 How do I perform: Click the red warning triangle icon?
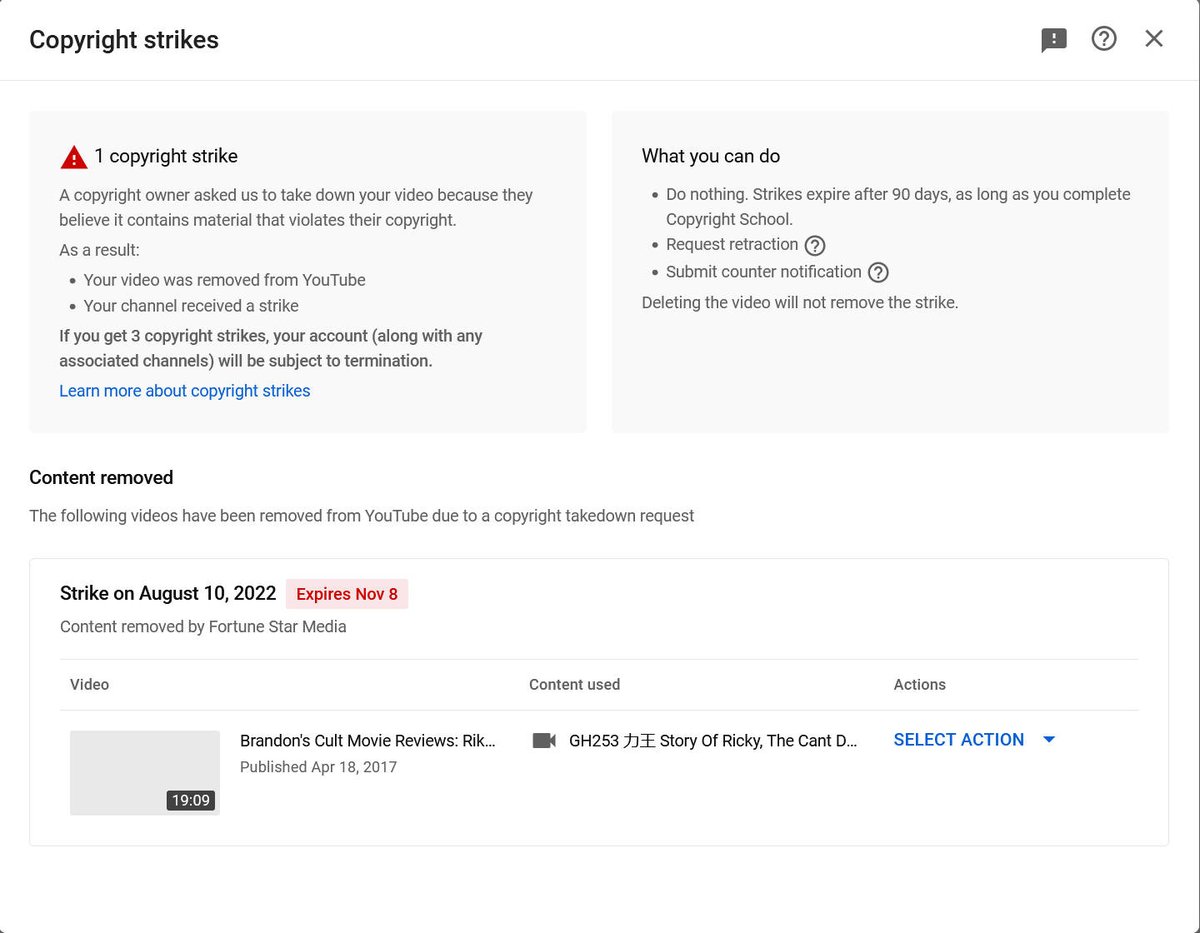(74, 157)
